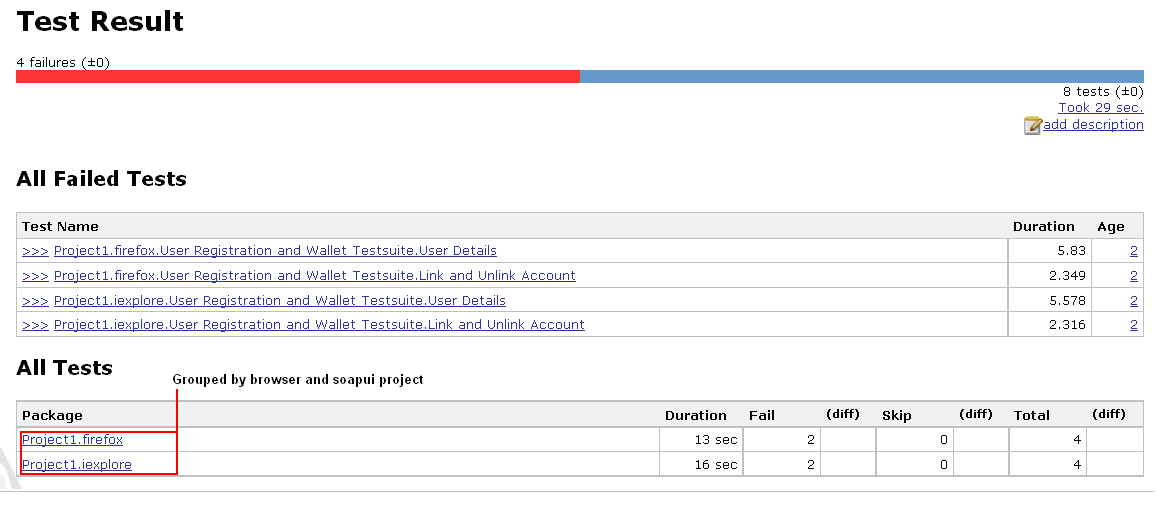The width and height of the screenshot is (1157, 507).
Task: Expand >>> for firefox Link and Unlink Account
Action: click(x=35, y=276)
